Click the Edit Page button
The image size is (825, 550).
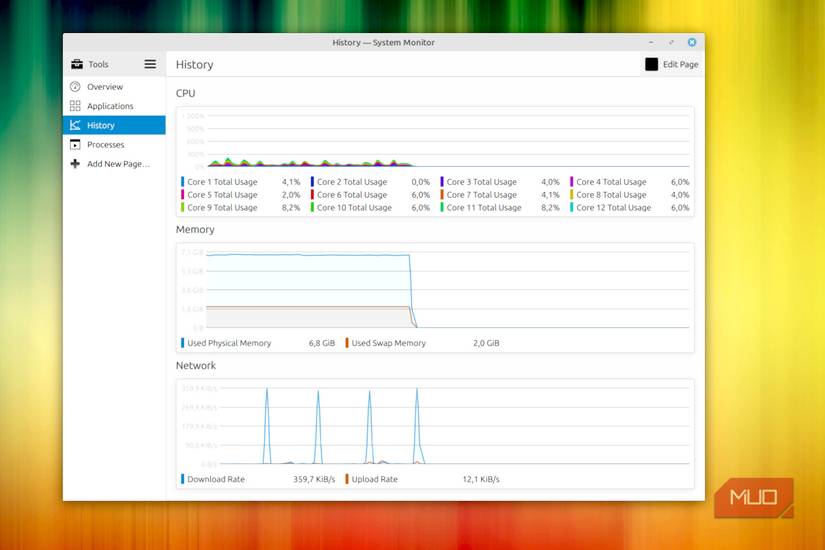click(672, 64)
